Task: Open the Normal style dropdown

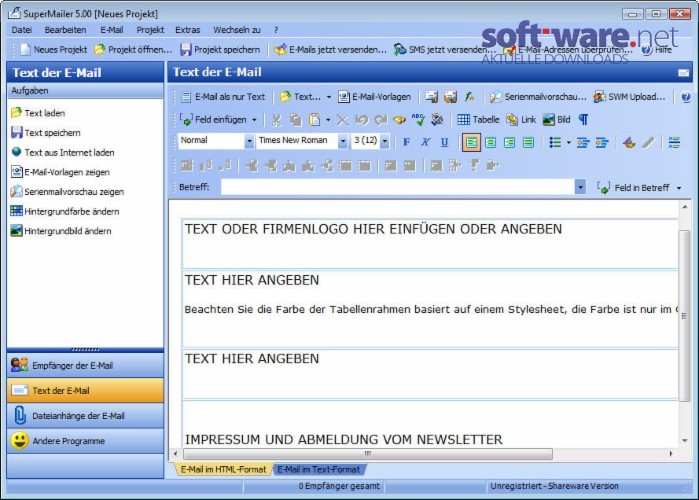Action: tap(249, 142)
